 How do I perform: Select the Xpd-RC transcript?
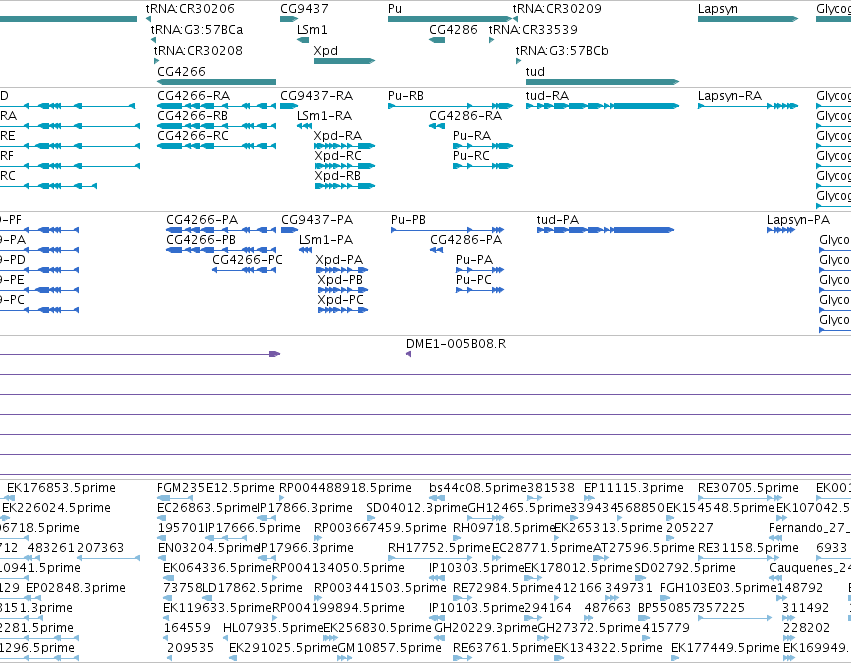click(344, 166)
